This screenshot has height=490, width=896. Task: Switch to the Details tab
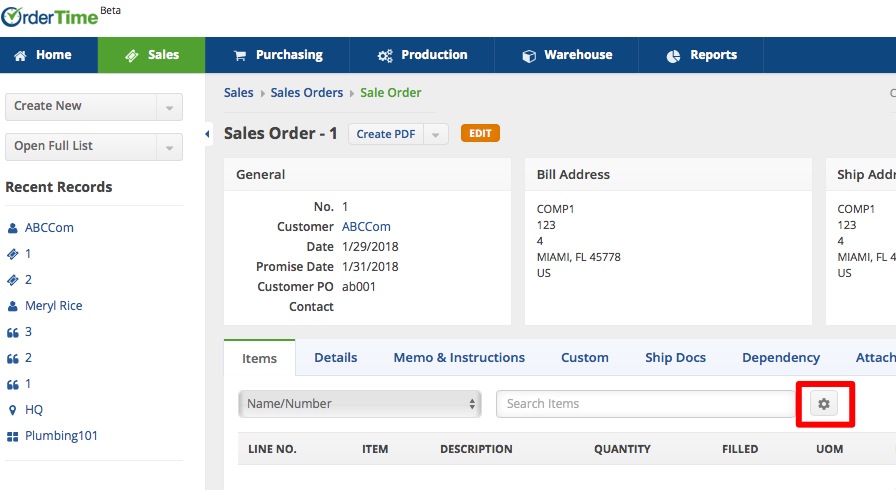click(x=335, y=357)
